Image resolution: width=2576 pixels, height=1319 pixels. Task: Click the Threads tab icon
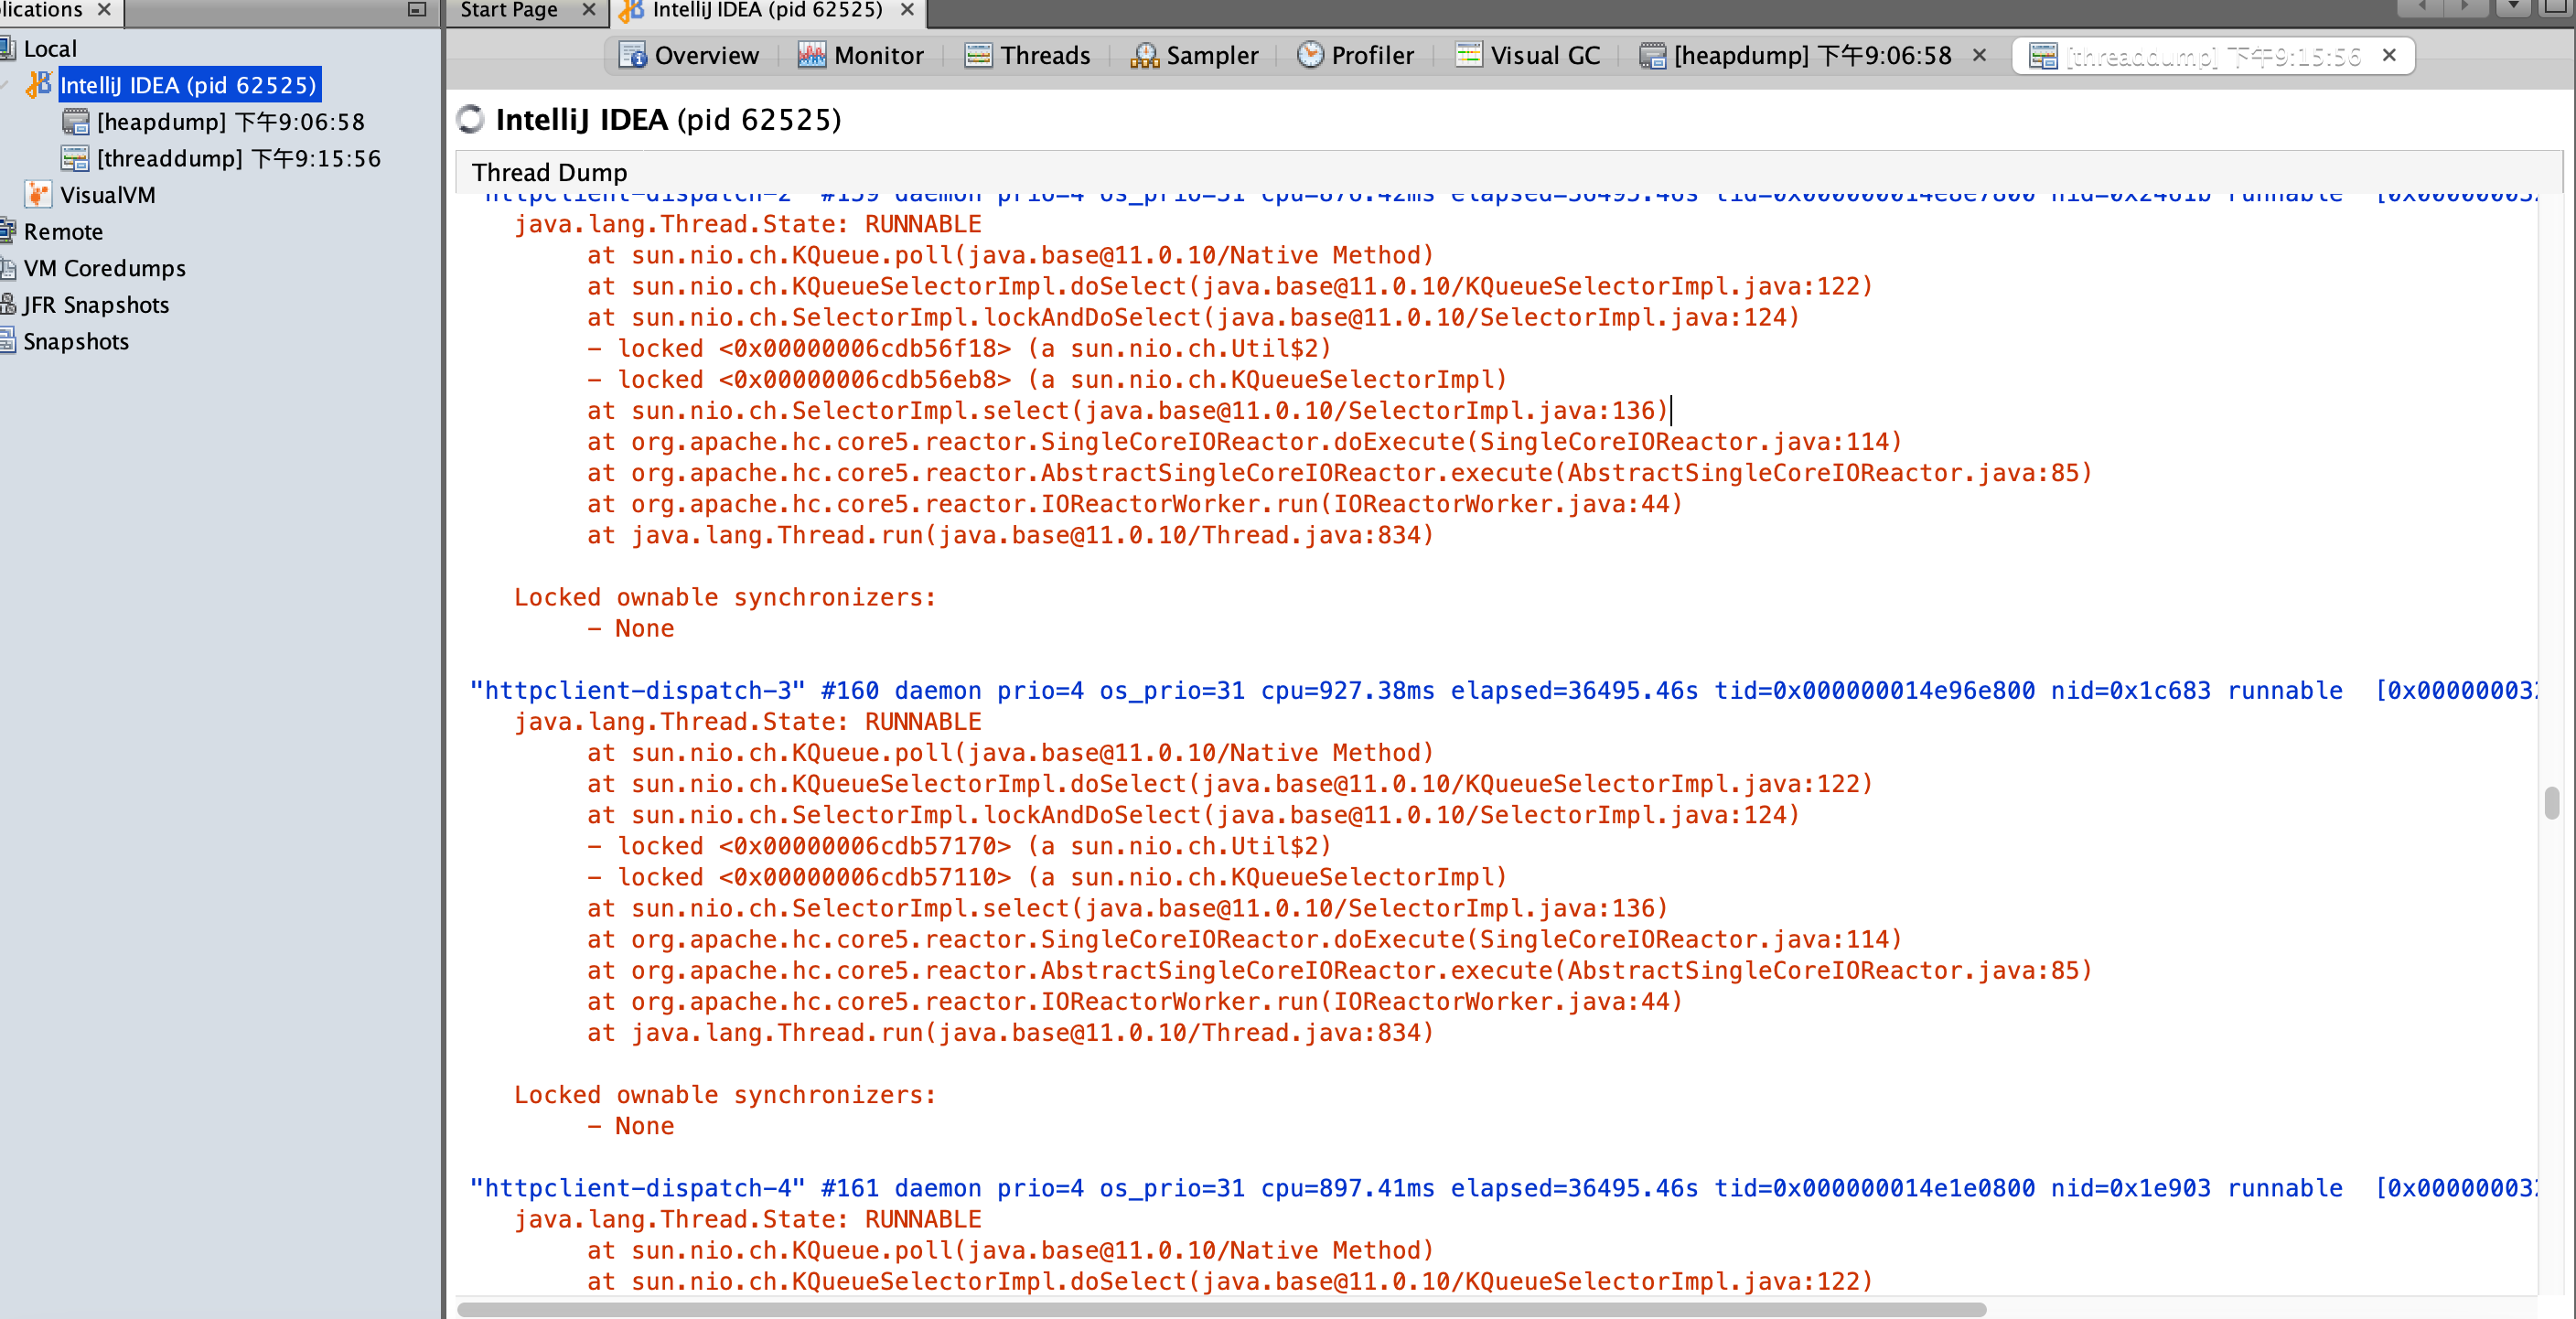point(978,55)
